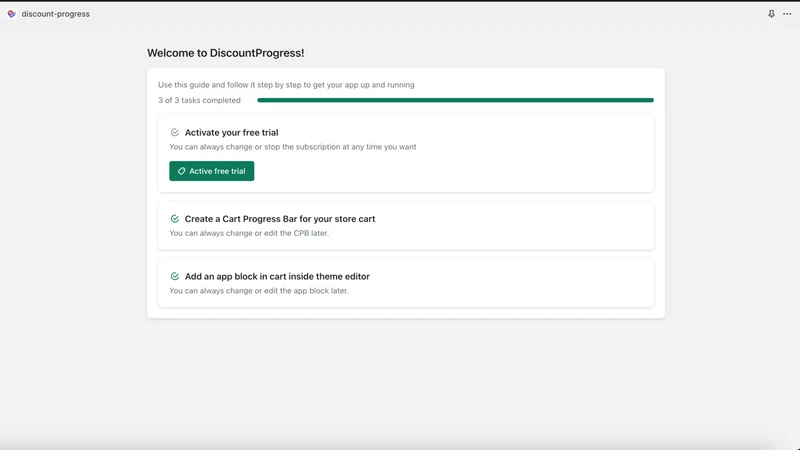
Task: Click 'You can always change or edit the CPB later' text
Action: click(x=249, y=233)
